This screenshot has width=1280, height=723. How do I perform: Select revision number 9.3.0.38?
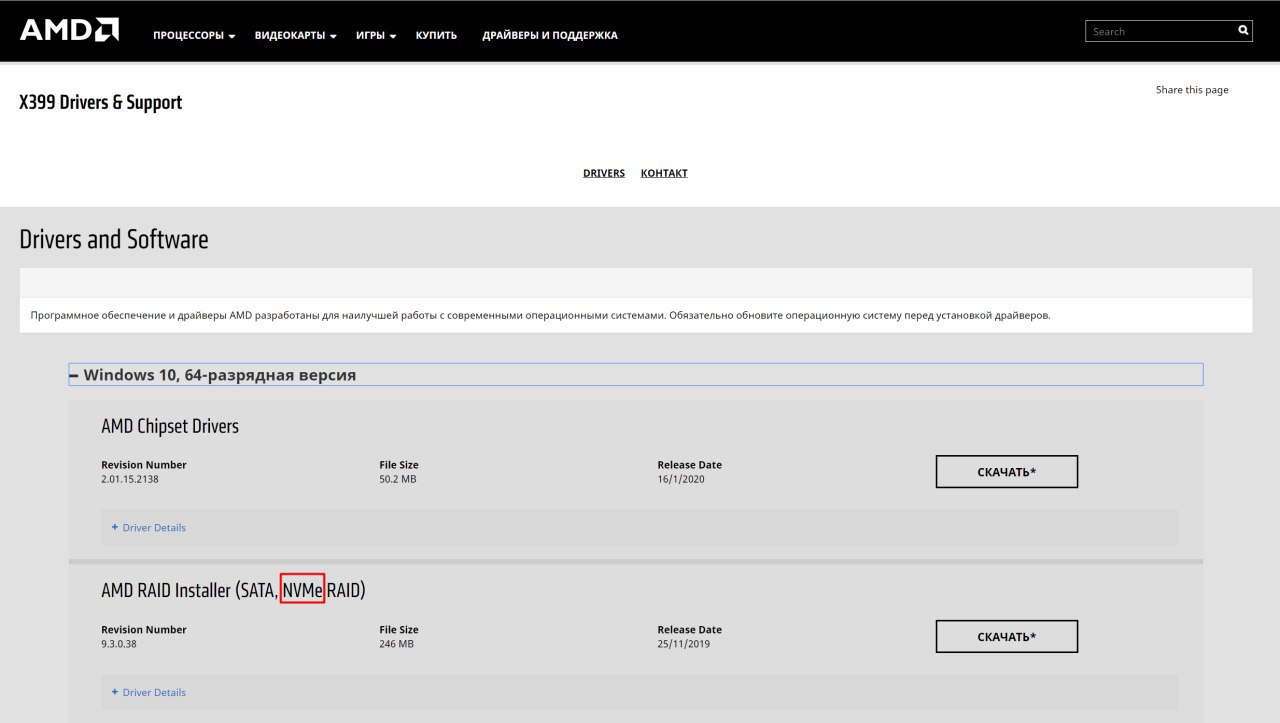[118, 644]
